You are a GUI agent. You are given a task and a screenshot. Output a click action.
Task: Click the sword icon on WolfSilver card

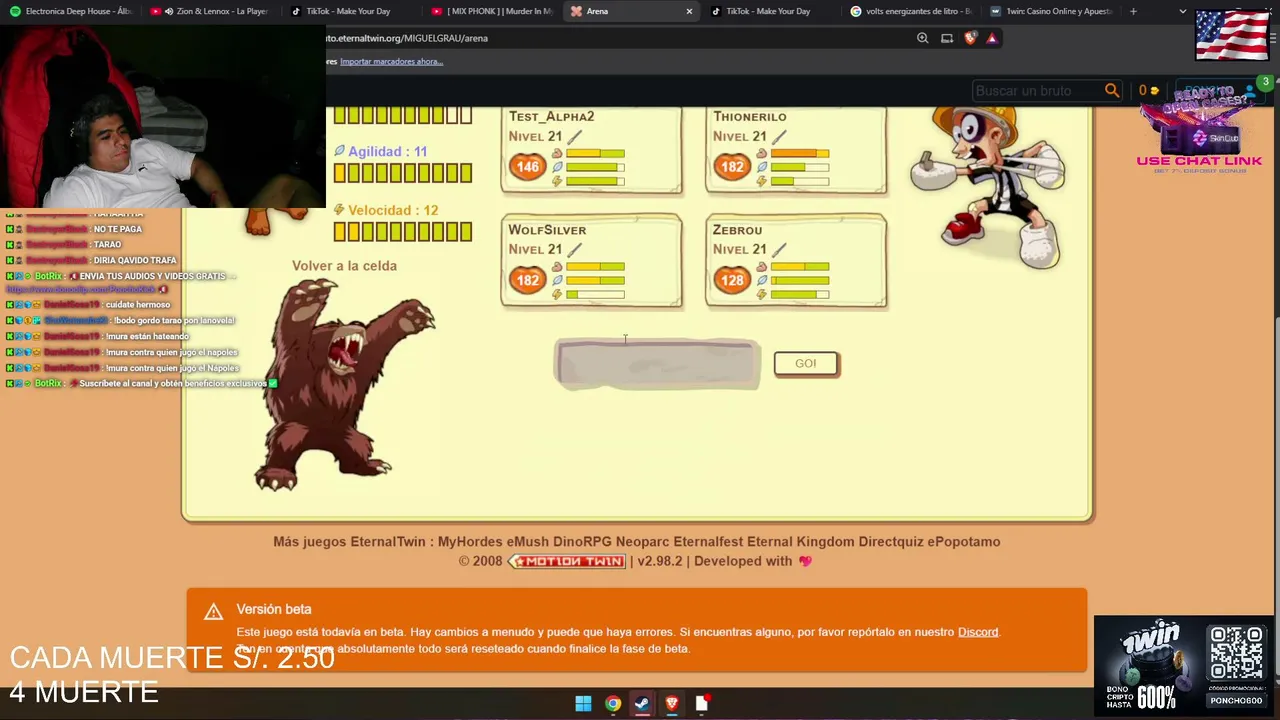pos(575,250)
